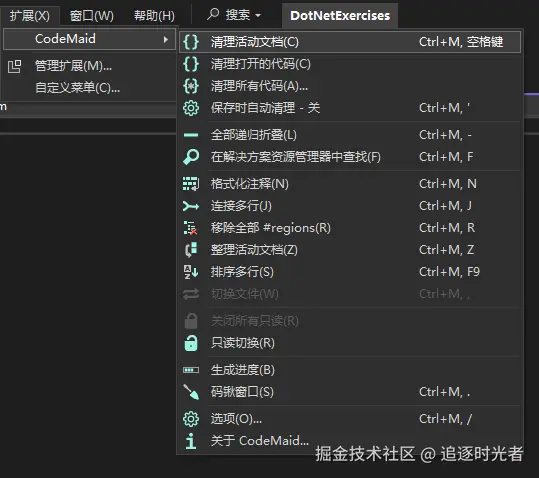Select the DotNetExercises title tab
Image resolution: width=539 pixels, height=478 pixels.
(340, 16)
